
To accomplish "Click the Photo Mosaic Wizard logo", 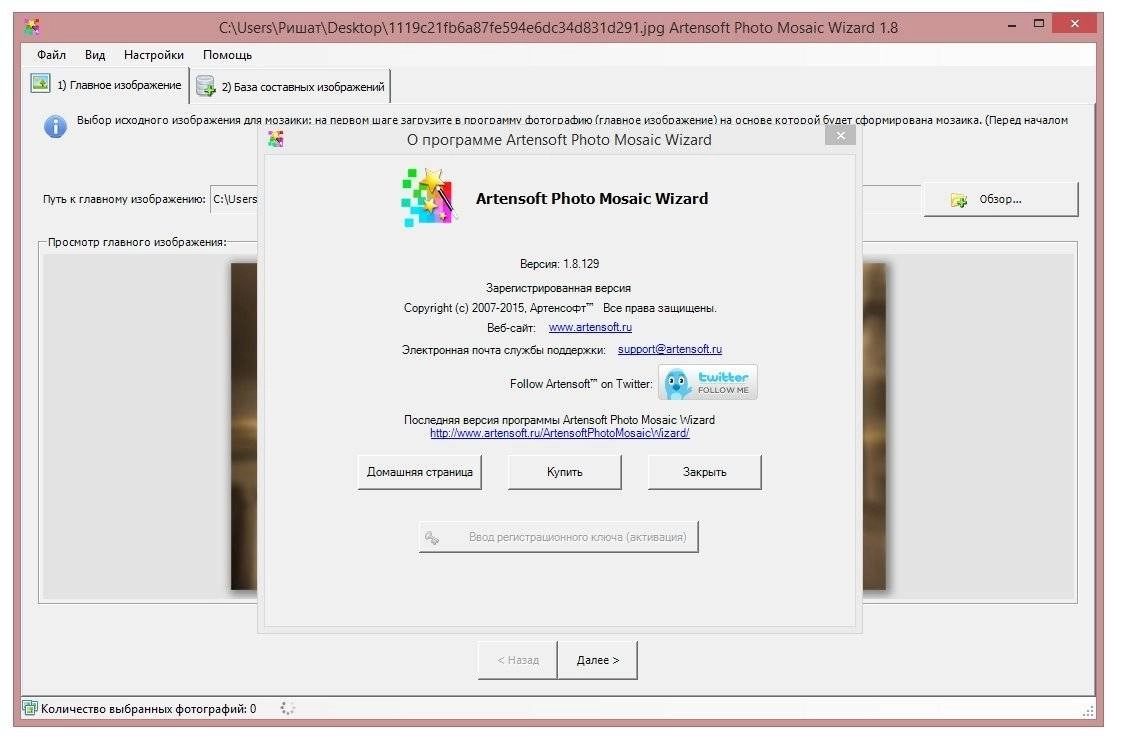I will click(x=428, y=197).
